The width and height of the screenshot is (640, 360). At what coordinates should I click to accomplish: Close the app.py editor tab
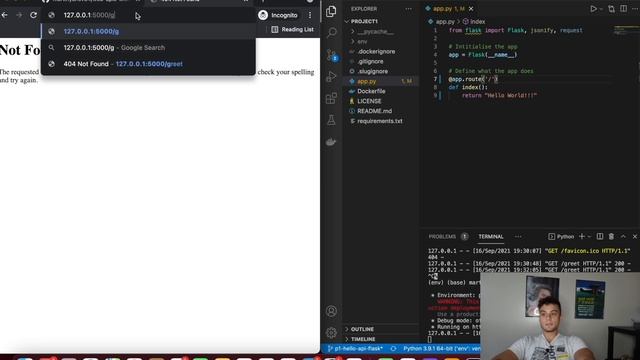coord(471,9)
